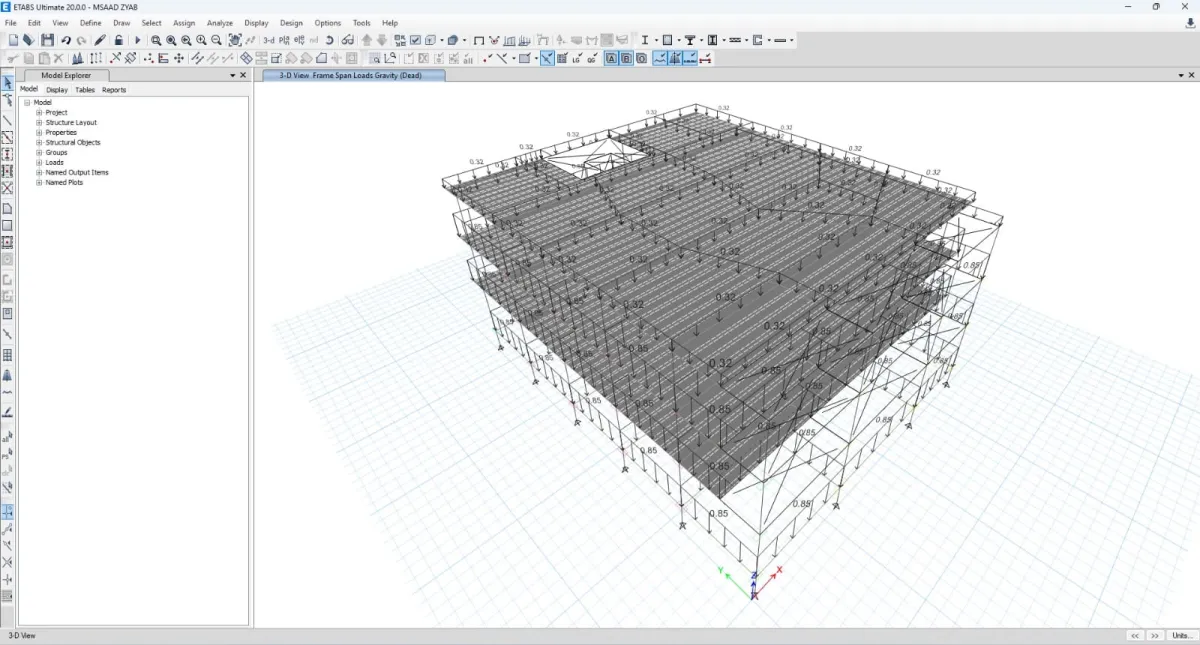Expand the Structure Layout node
The width and height of the screenshot is (1200, 645).
tap(39, 123)
